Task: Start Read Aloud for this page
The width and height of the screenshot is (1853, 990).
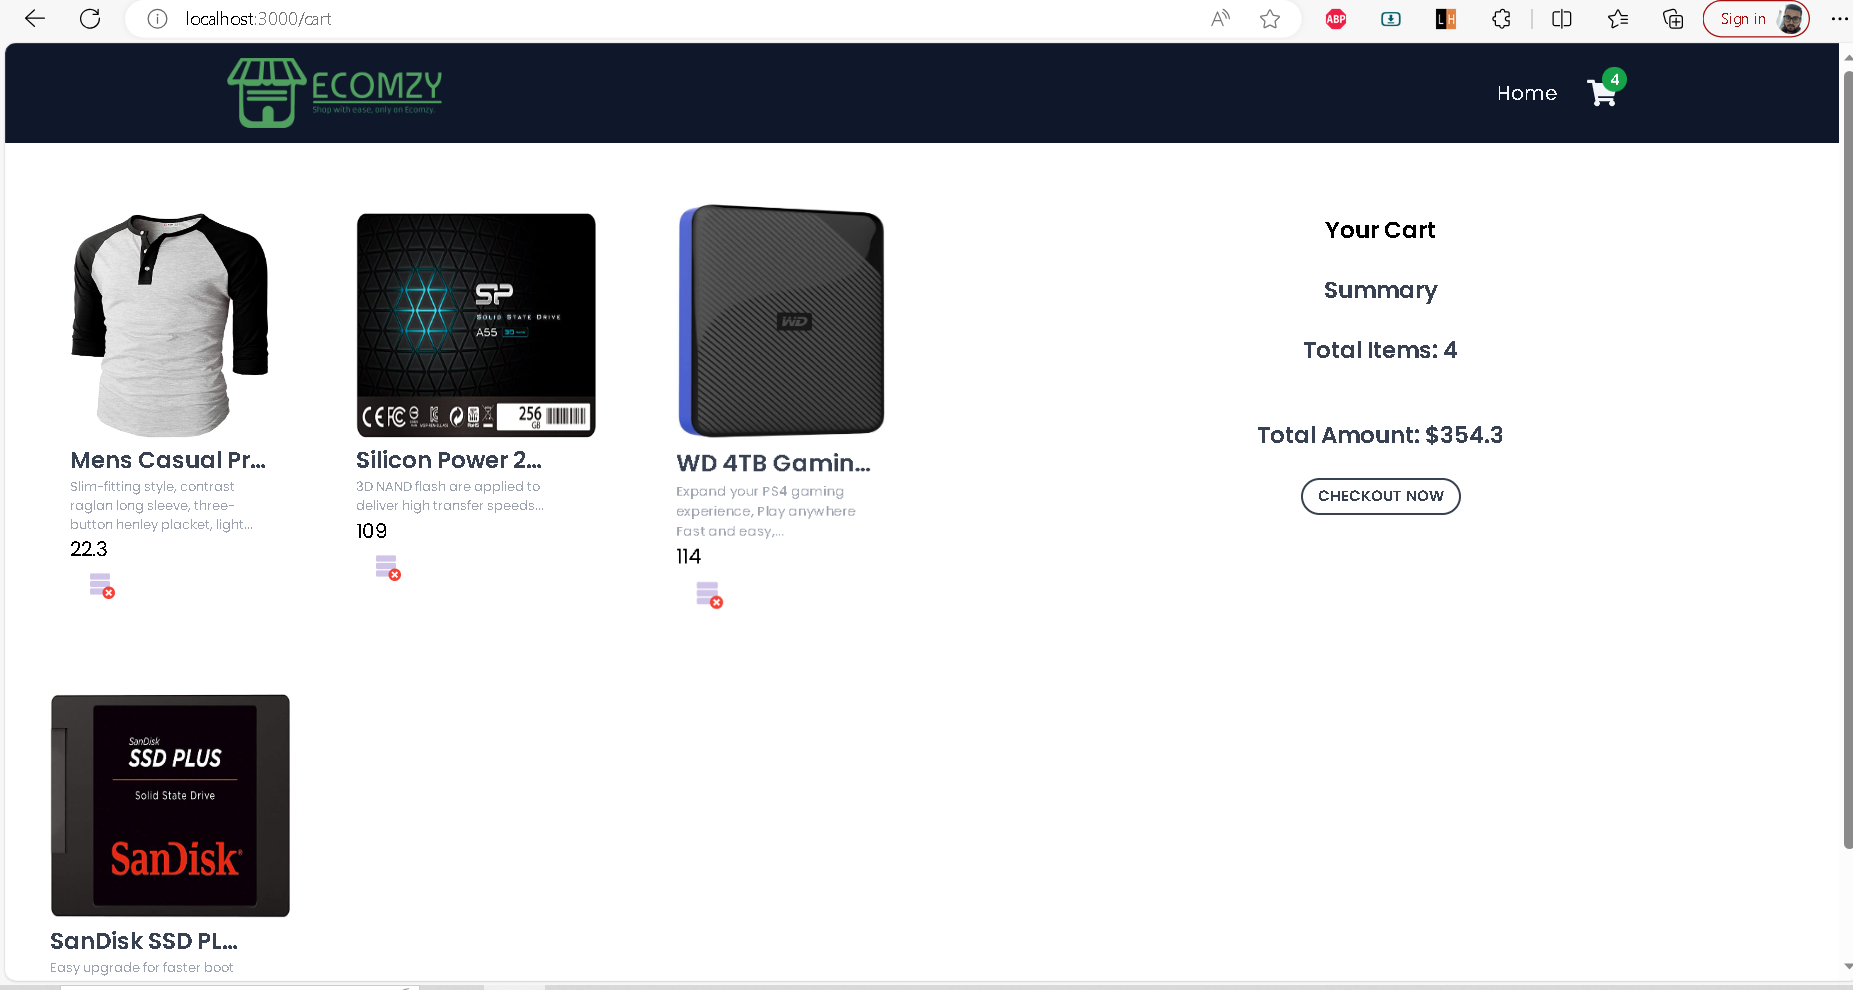Action: [x=1220, y=18]
